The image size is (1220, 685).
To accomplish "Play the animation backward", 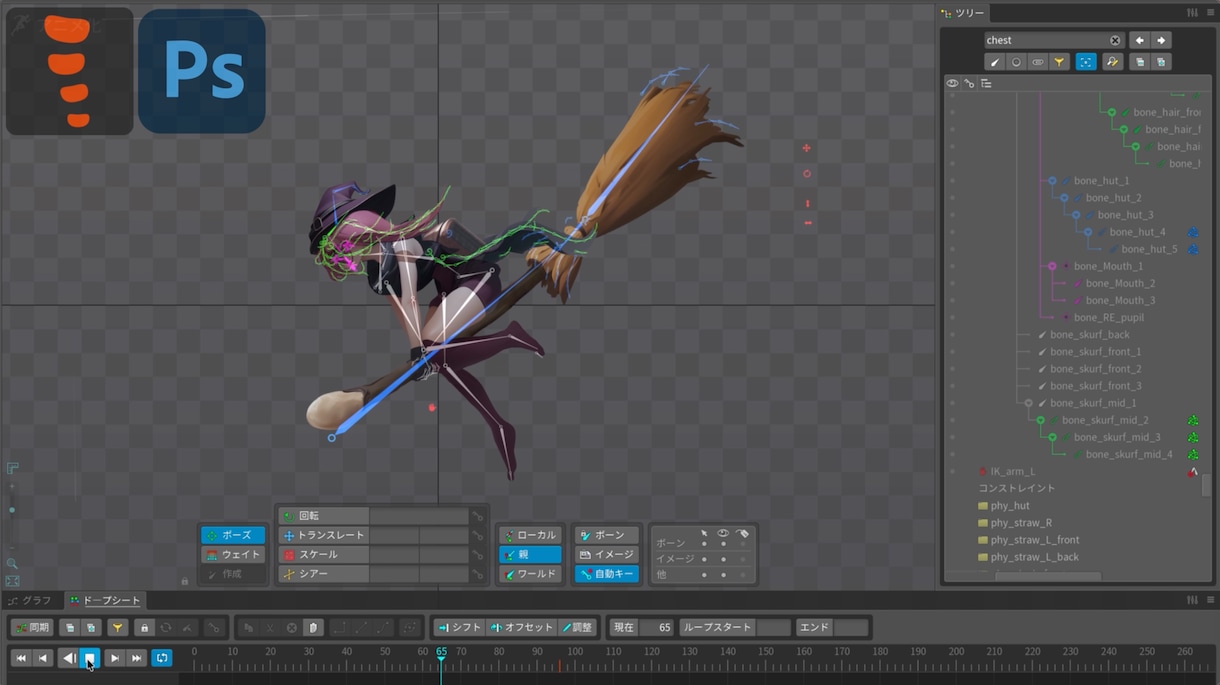I will click(x=68, y=658).
